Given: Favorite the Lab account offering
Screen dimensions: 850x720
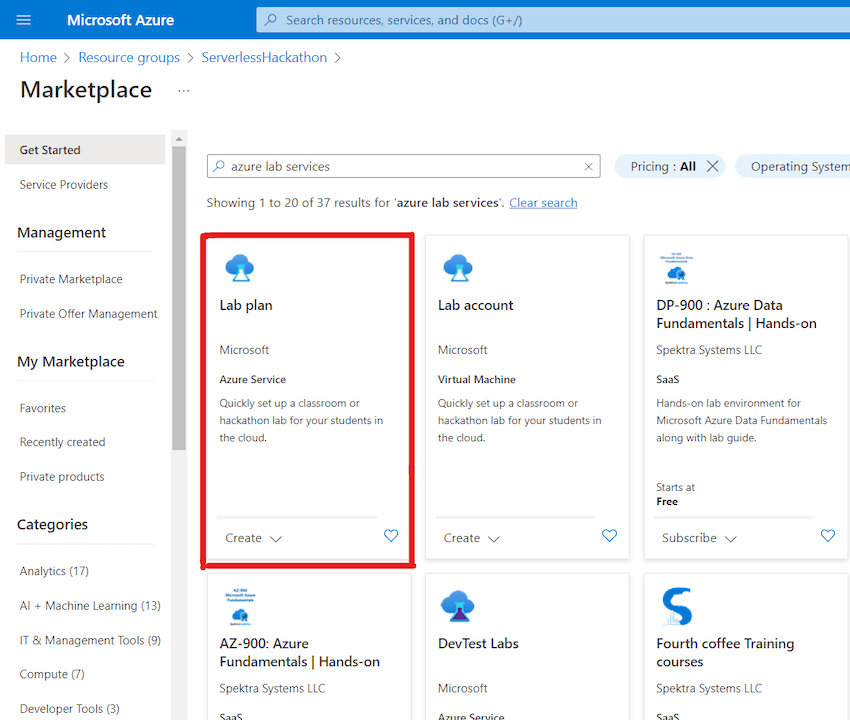Looking at the screenshot, I should coord(609,536).
